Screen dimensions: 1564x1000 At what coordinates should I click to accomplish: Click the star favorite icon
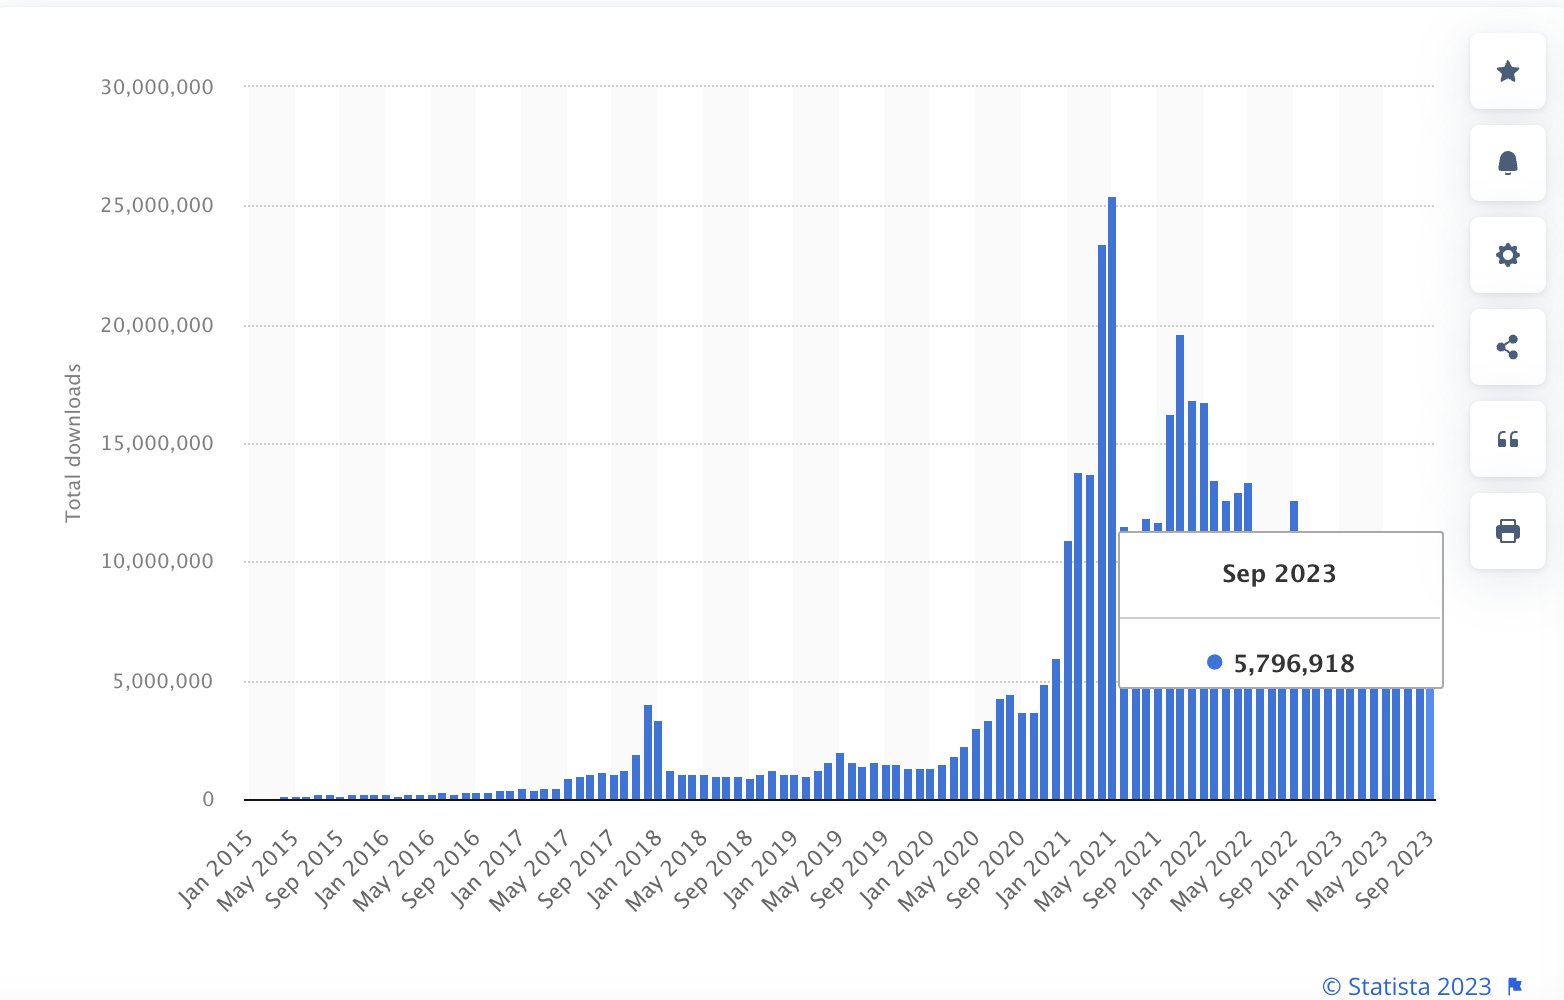(x=1507, y=72)
